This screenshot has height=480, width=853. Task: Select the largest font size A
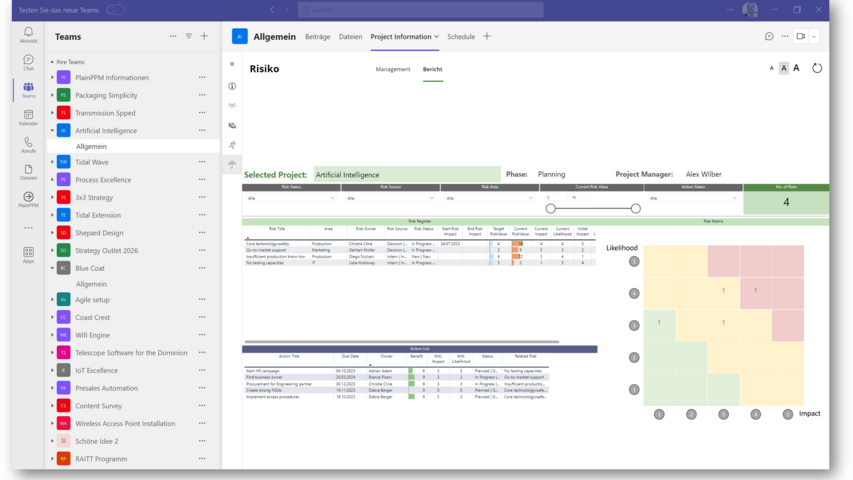pos(796,68)
